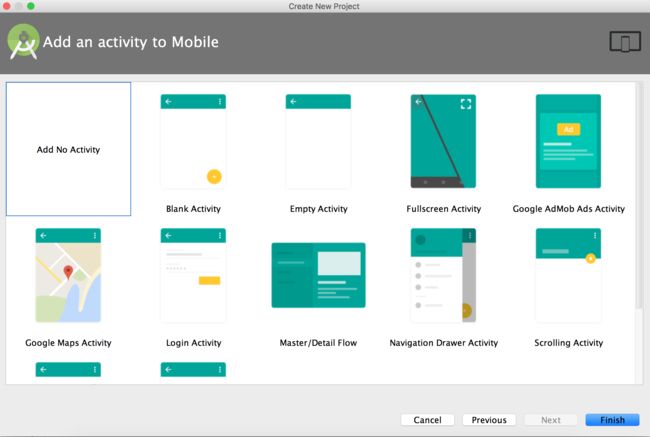
Task: Click the Scrolling Activity label
Action: (568, 343)
